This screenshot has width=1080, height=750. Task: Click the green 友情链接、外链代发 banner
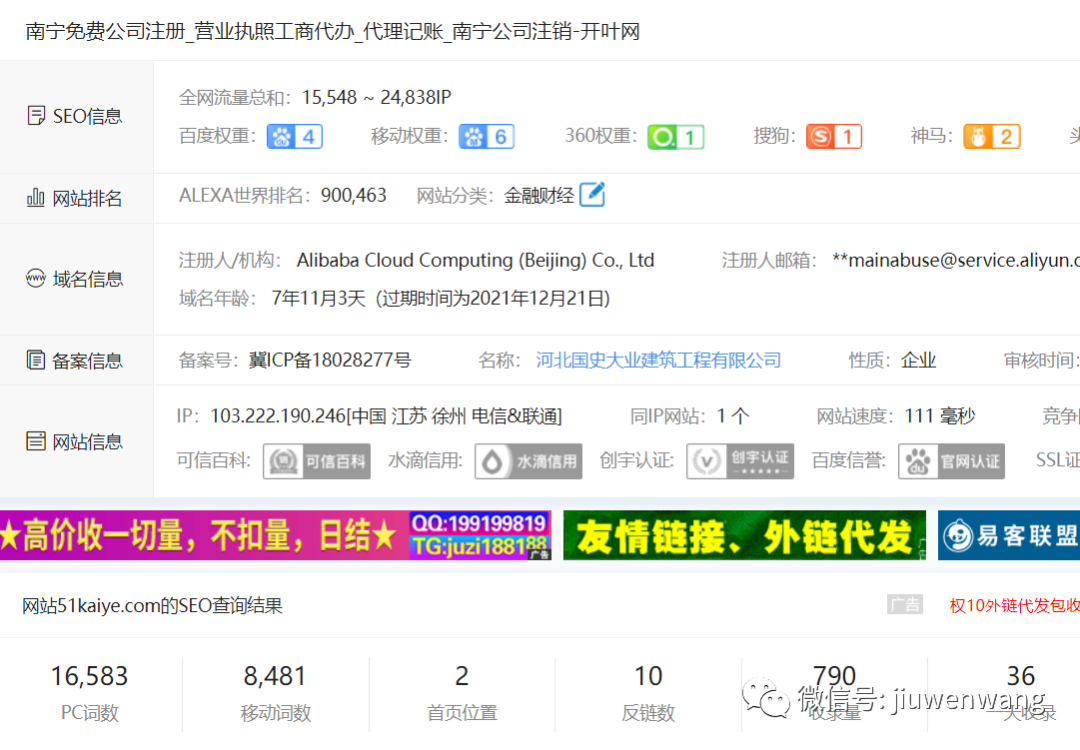(745, 535)
